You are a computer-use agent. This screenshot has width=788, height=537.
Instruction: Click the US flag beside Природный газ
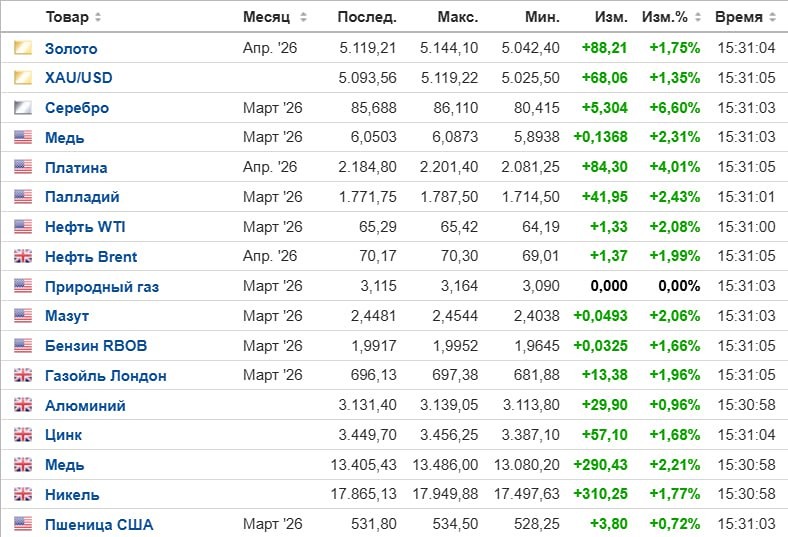click(x=23, y=287)
